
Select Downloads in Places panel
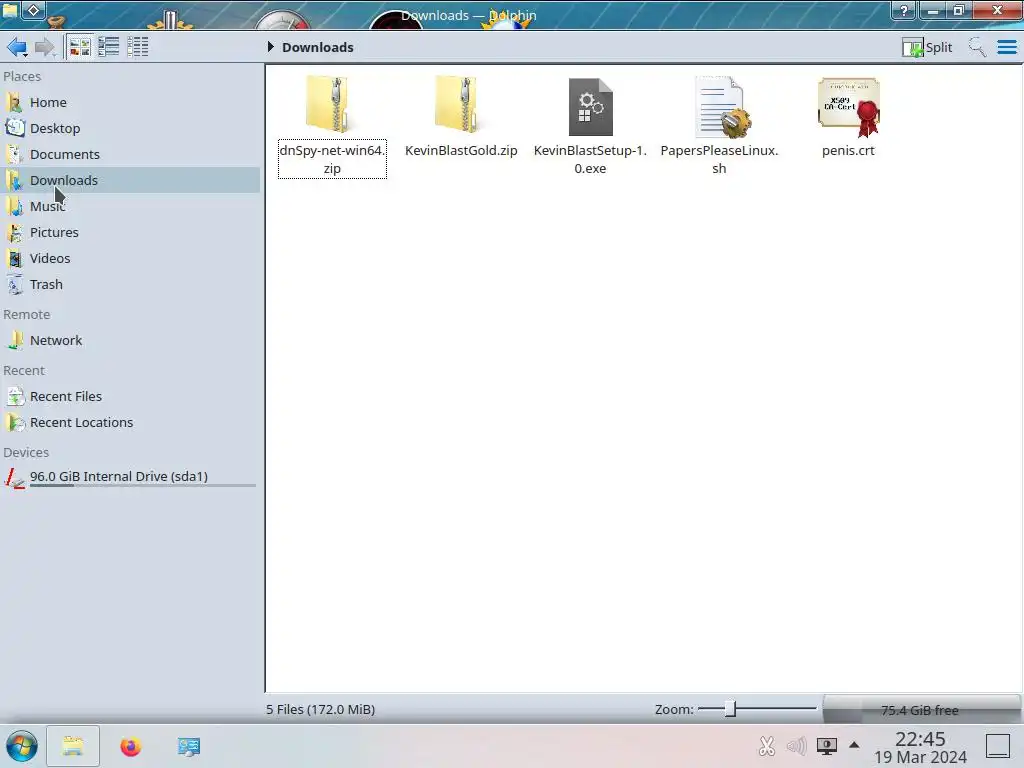point(131,180)
